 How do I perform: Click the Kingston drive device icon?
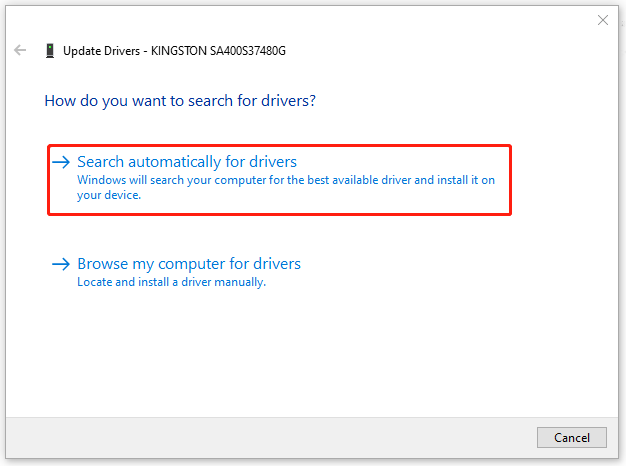pos(50,51)
